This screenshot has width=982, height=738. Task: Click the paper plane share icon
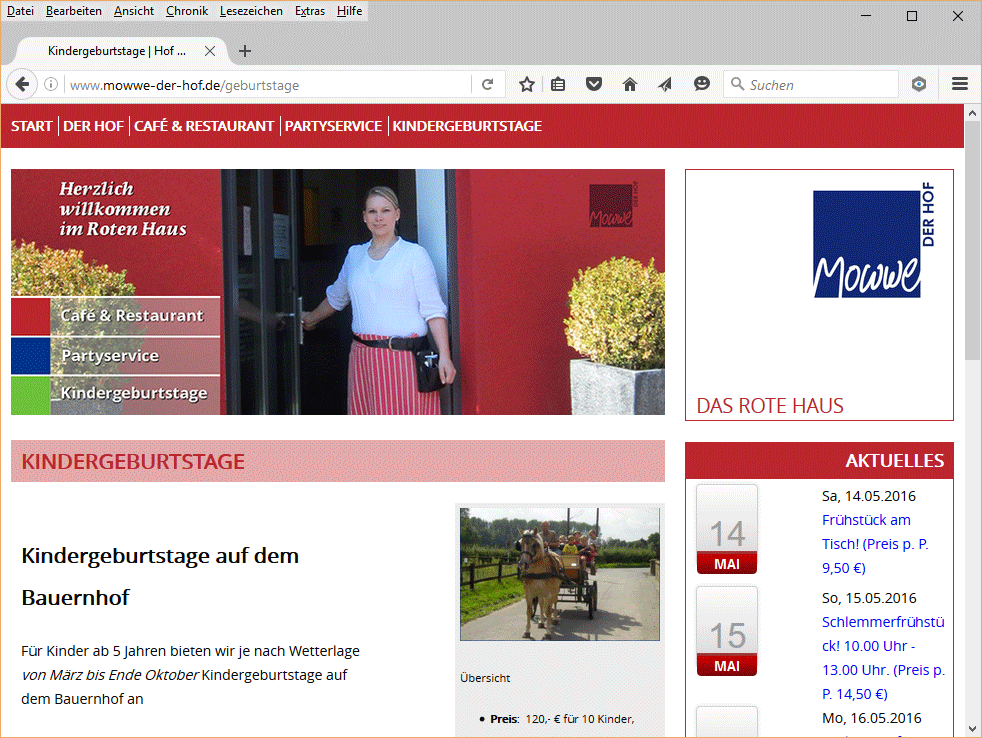pos(665,84)
